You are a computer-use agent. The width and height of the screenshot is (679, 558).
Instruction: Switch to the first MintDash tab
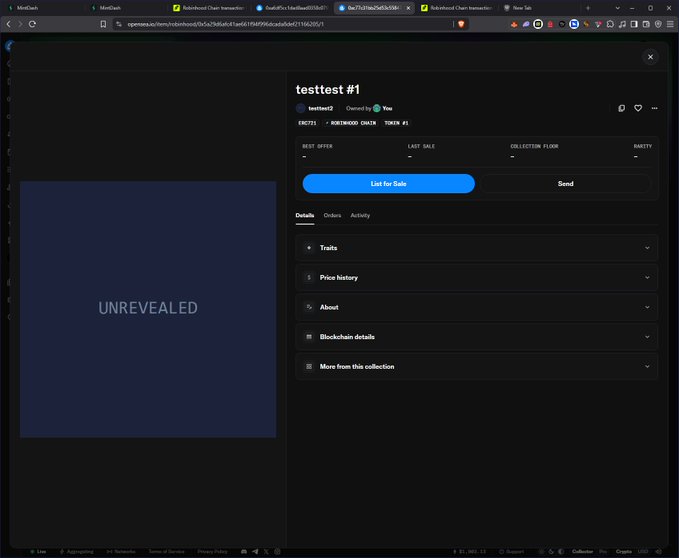41,8
